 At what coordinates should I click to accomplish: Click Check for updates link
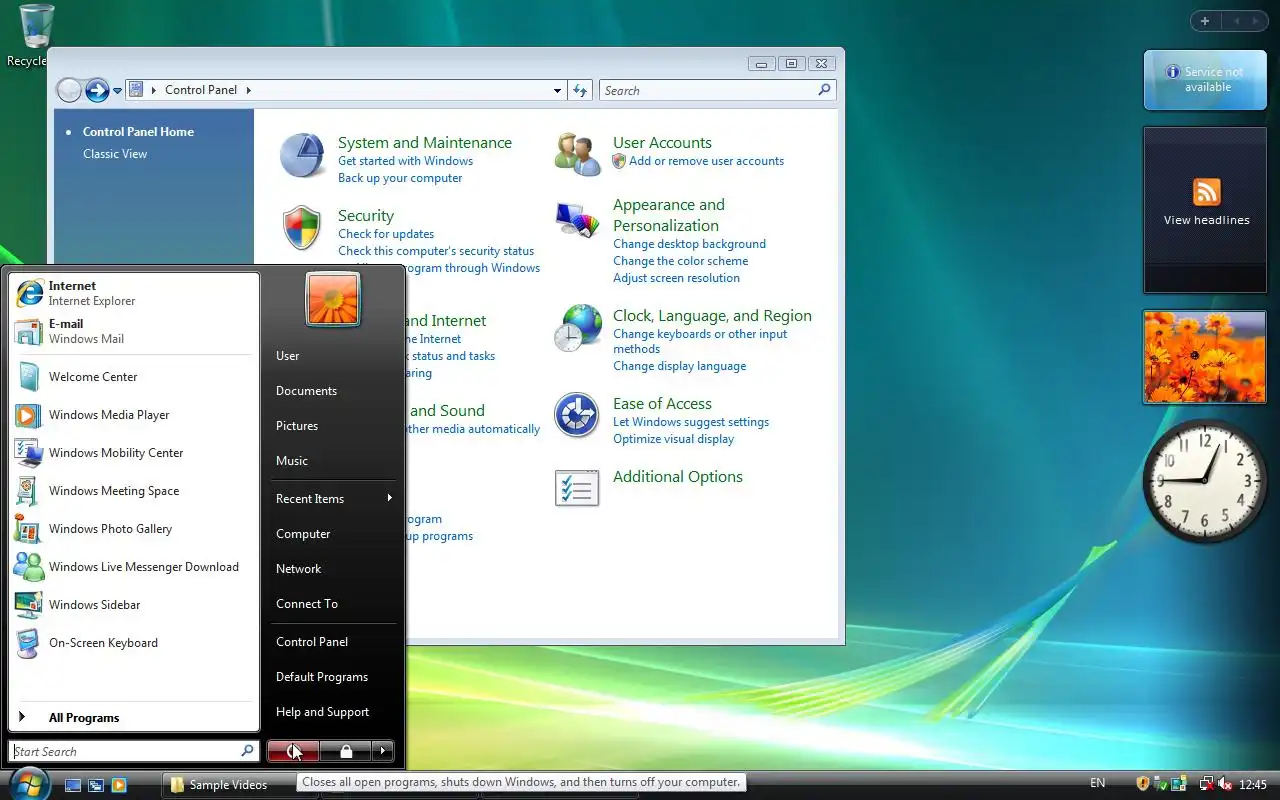click(x=386, y=234)
